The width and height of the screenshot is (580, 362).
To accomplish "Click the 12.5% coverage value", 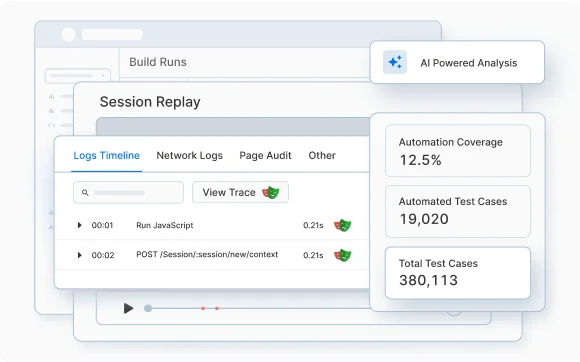I will coord(420,160).
